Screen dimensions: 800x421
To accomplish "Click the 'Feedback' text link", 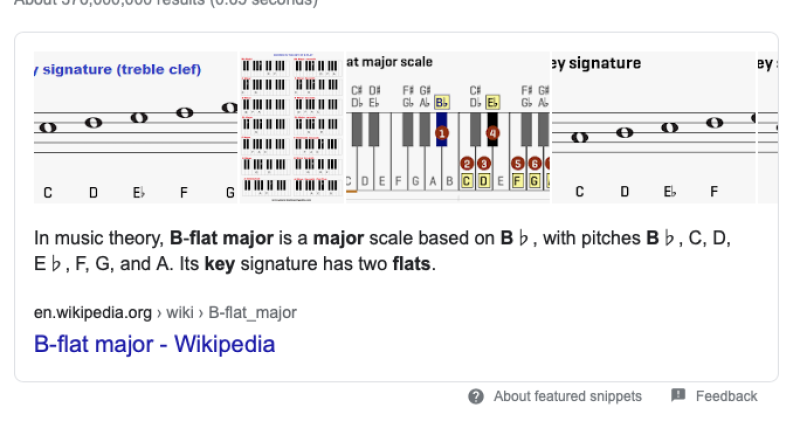I will (x=726, y=397).
